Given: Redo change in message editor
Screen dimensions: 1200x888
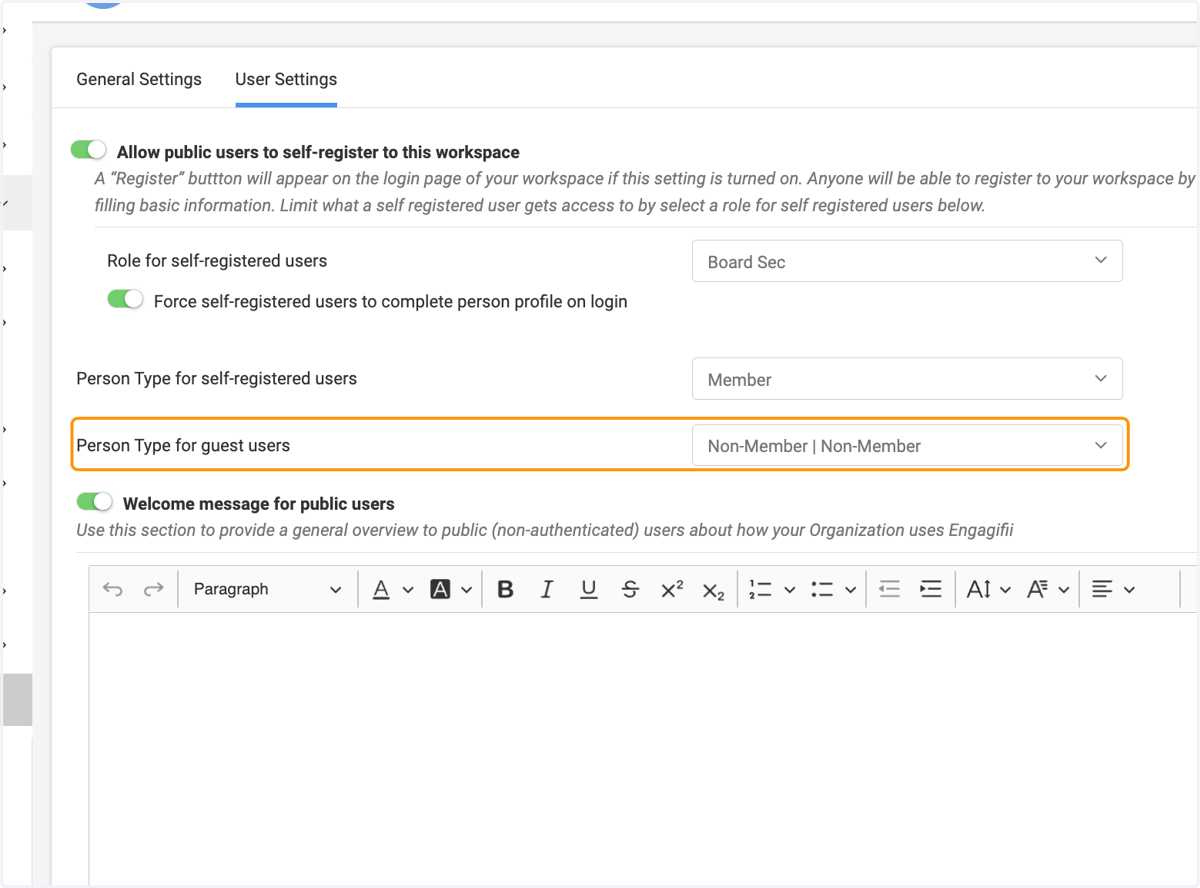Looking at the screenshot, I should 153,590.
